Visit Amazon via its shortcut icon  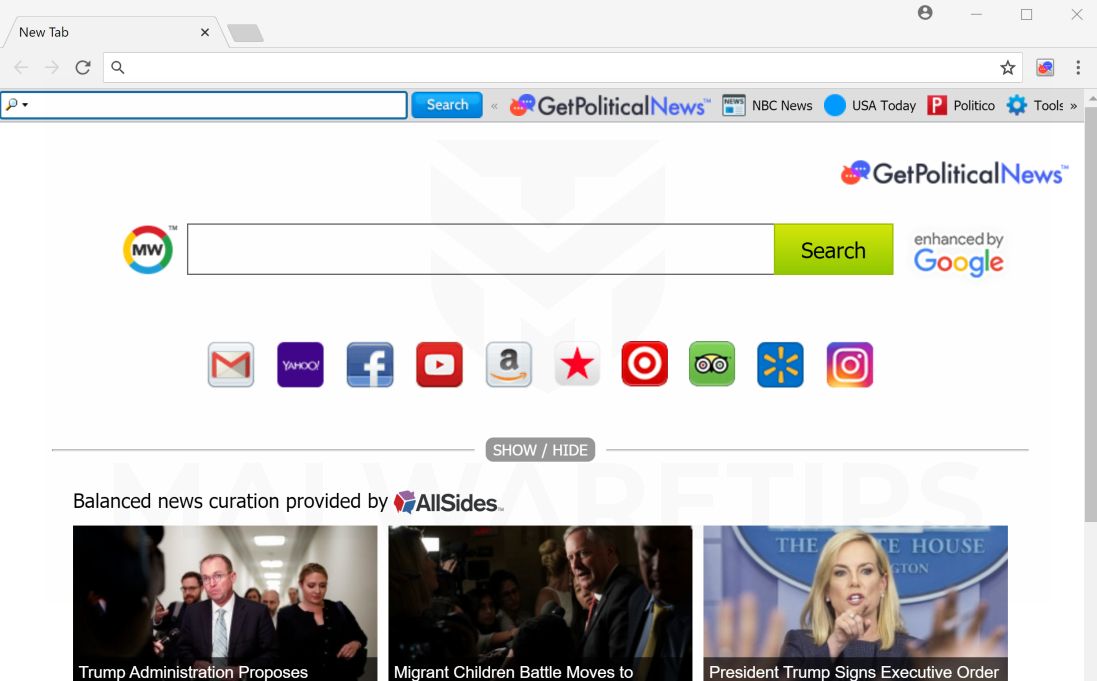tap(508, 364)
